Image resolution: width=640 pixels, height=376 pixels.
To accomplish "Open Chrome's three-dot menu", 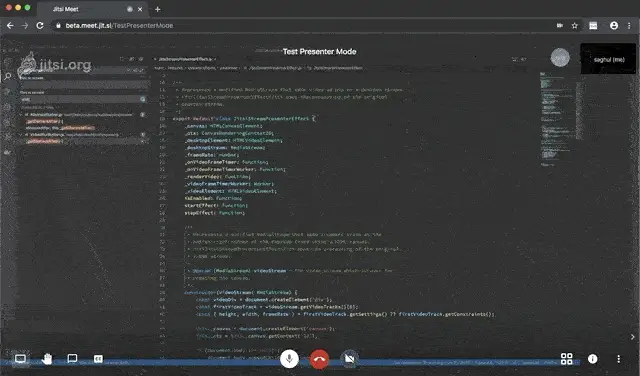I will [x=629, y=25].
